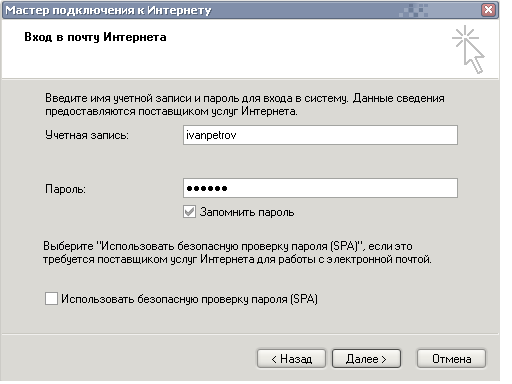Click the wizard cursor icon in header
The width and height of the screenshot is (512, 384).
coord(468,49)
